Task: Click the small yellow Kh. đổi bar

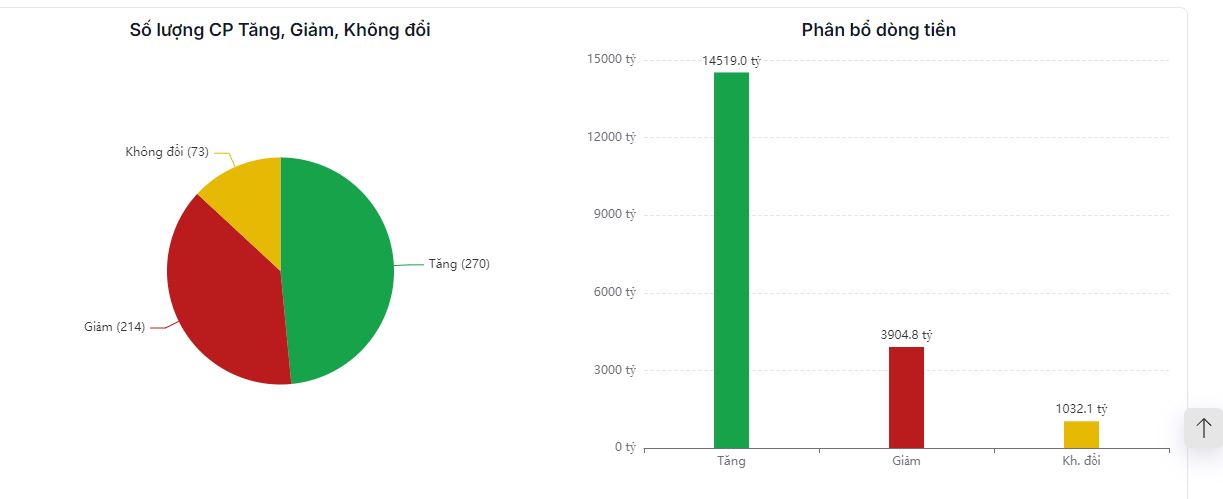Action: tap(1081, 435)
